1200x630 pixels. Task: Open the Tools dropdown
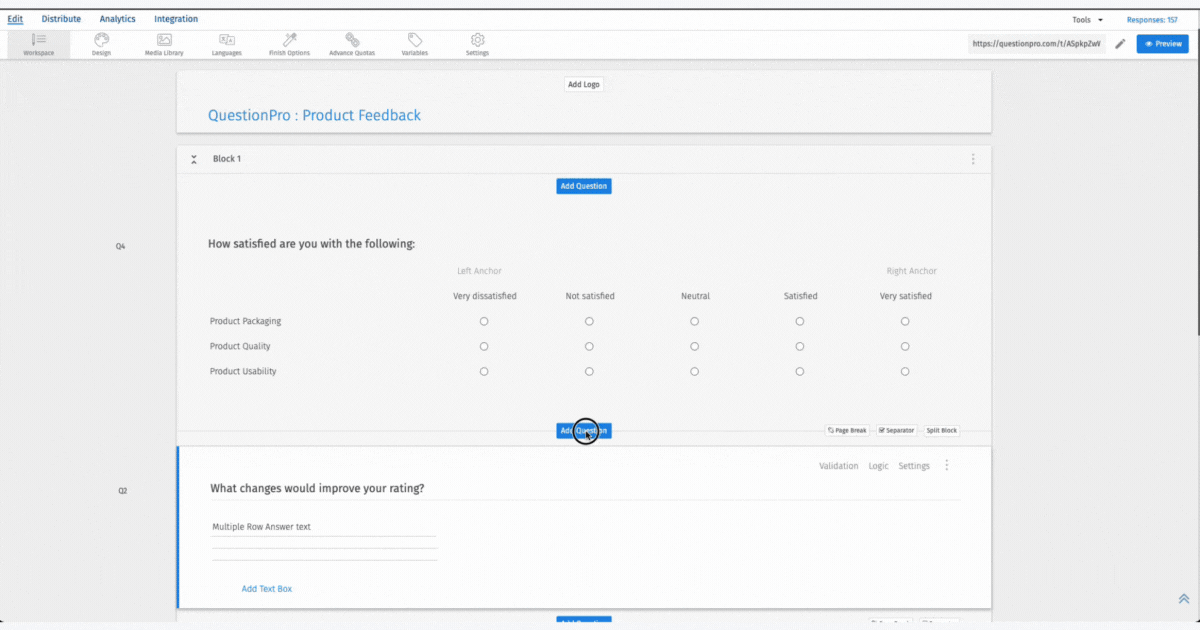pyautogui.click(x=1087, y=19)
